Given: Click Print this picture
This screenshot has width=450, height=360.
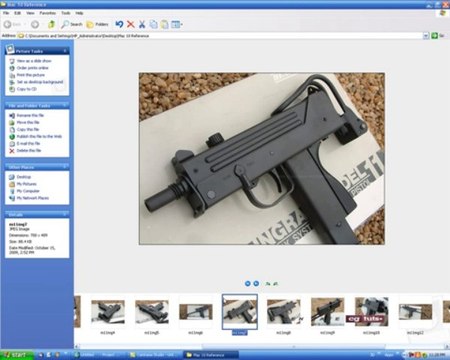Looking at the screenshot, I should tap(27, 75).
